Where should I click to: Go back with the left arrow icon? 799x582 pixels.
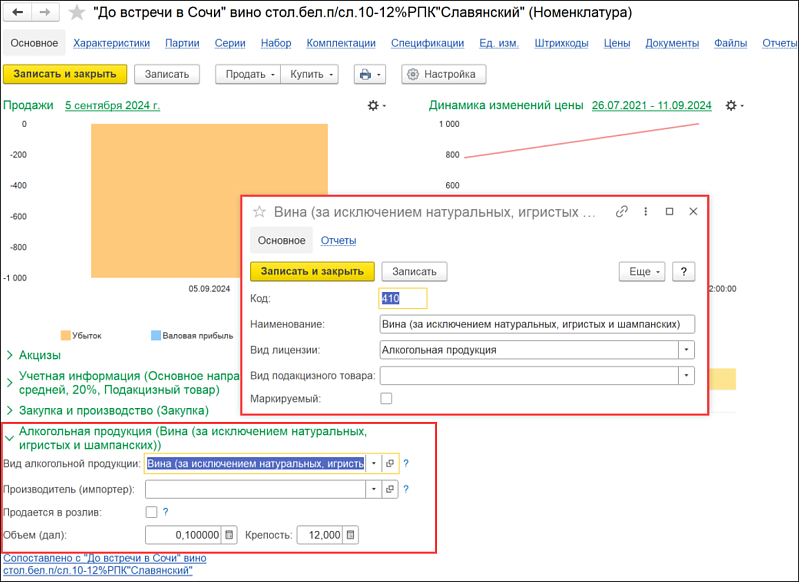point(17,12)
